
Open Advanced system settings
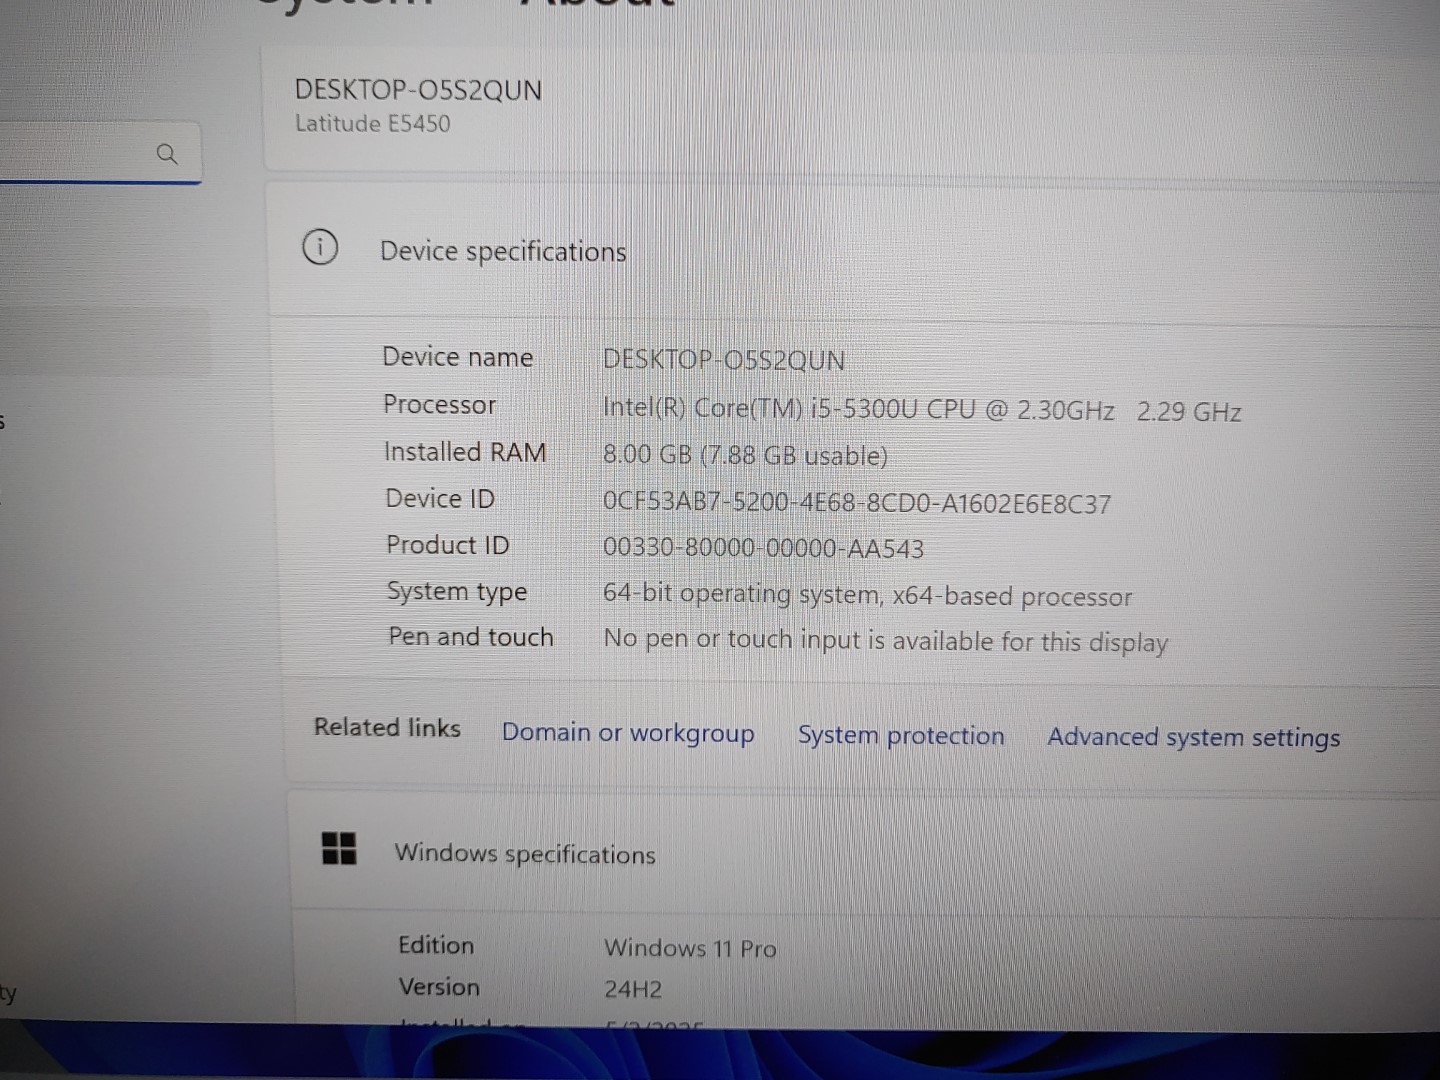1192,737
